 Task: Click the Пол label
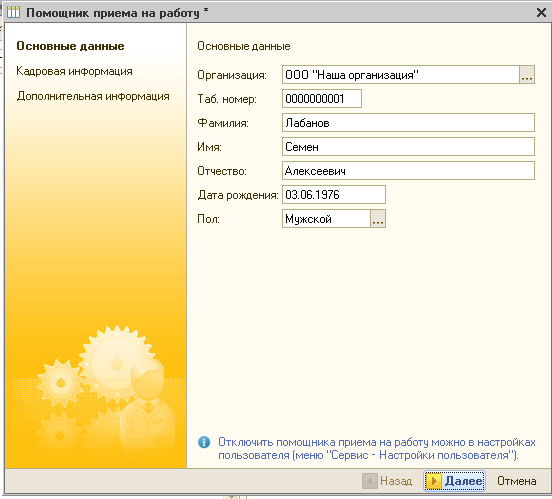(208, 219)
